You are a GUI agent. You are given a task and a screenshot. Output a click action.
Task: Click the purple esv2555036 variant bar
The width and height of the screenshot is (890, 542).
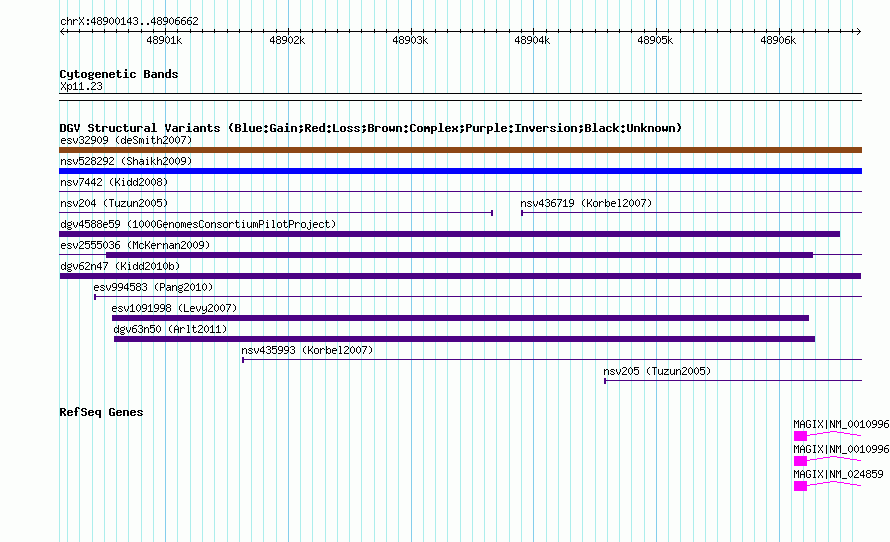pyautogui.click(x=459, y=255)
